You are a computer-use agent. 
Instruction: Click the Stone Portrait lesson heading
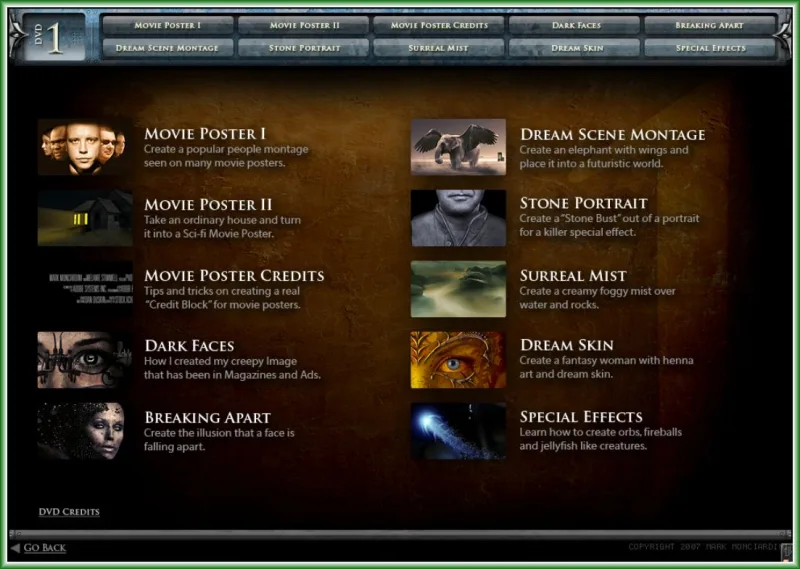[x=584, y=203]
